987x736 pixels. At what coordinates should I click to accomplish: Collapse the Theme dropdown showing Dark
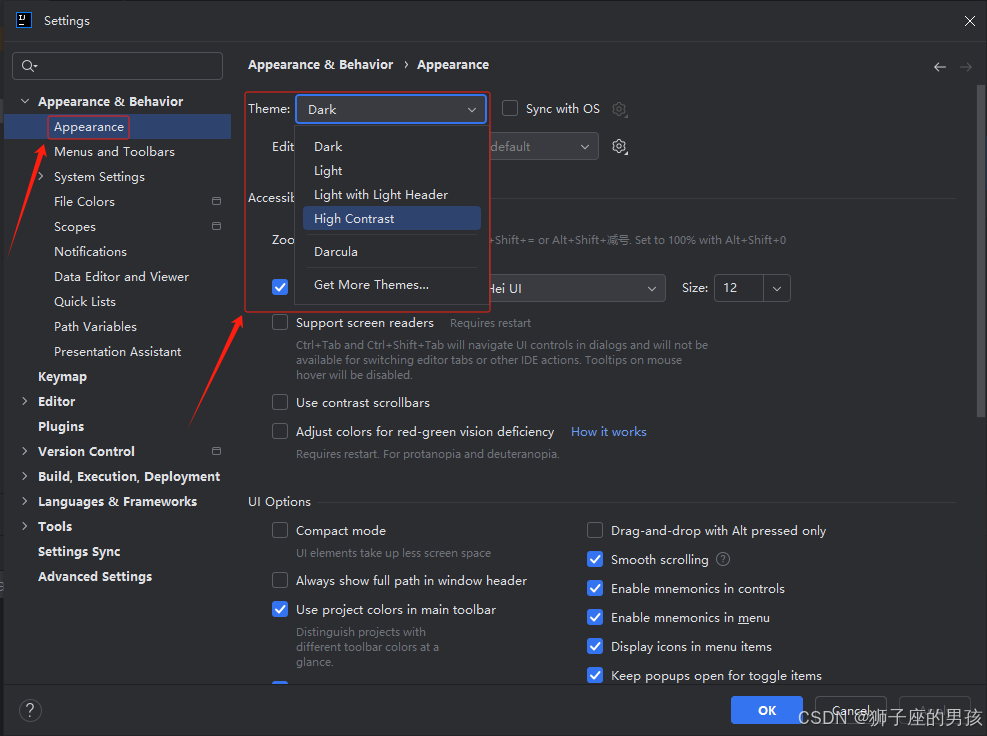pyautogui.click(x=391, y=109)
